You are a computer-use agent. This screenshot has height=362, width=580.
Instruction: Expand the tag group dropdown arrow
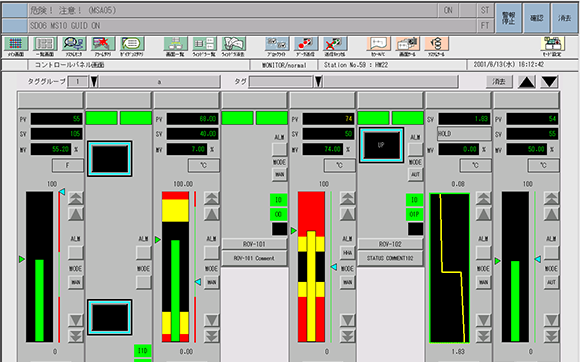point(94,81)
